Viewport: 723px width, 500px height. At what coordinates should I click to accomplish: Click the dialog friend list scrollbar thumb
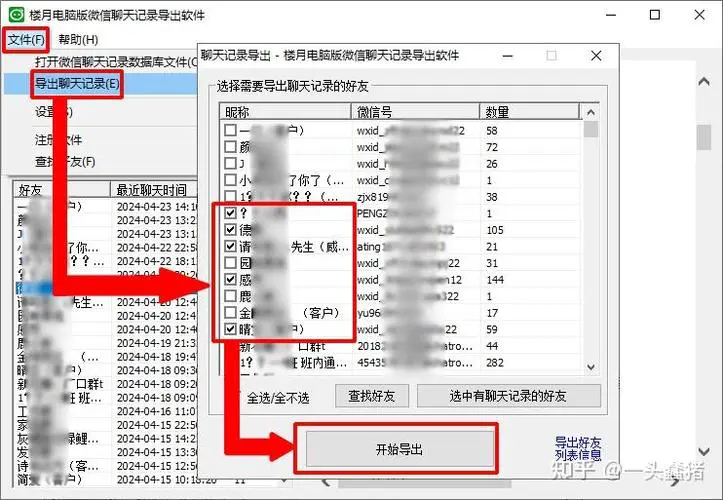click(x=591, y=129)
